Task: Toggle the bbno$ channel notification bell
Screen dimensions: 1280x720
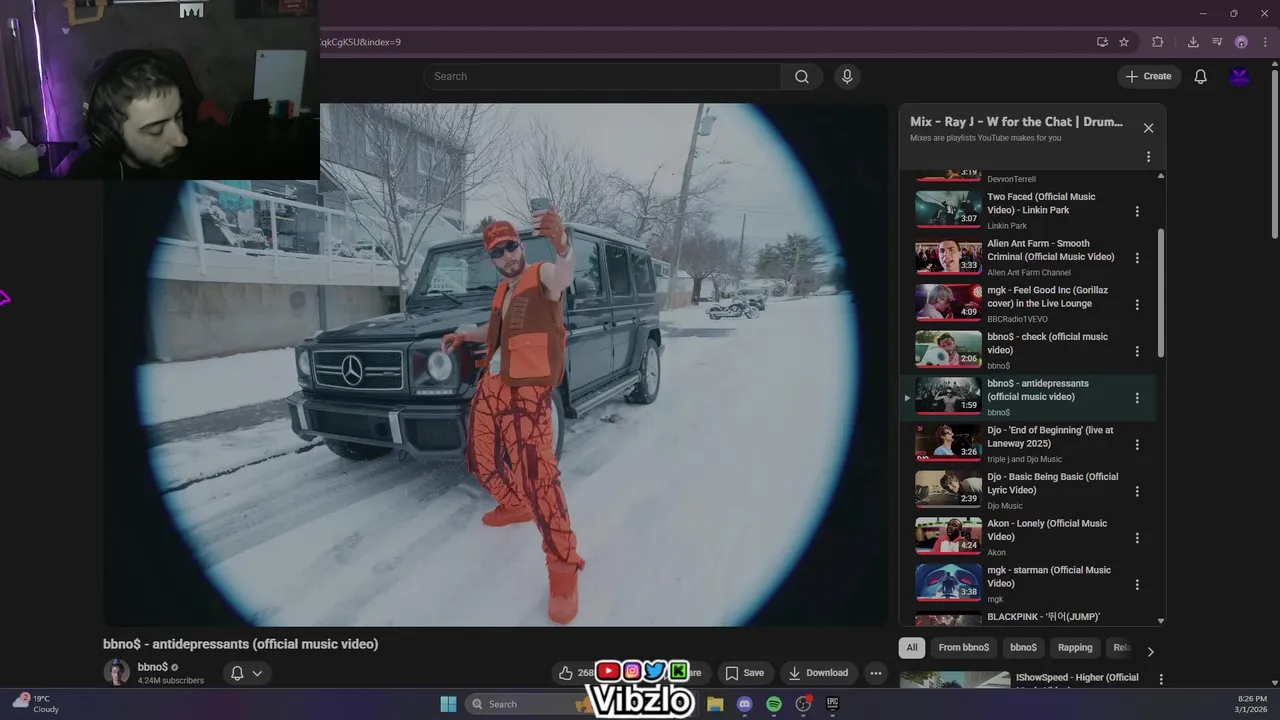Action: click(x=237, y=673)
